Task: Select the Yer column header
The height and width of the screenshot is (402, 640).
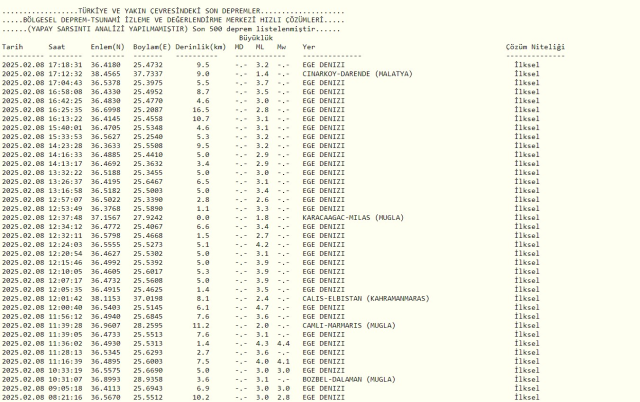Action: (x=308, y=46)
